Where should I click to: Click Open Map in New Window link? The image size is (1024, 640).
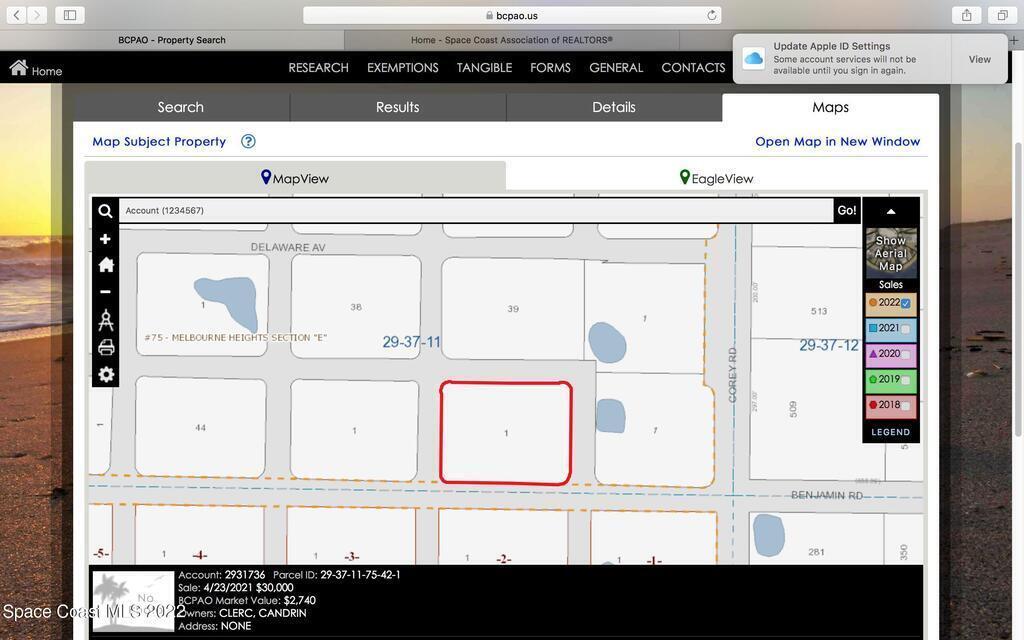click(x=837, y=142)
